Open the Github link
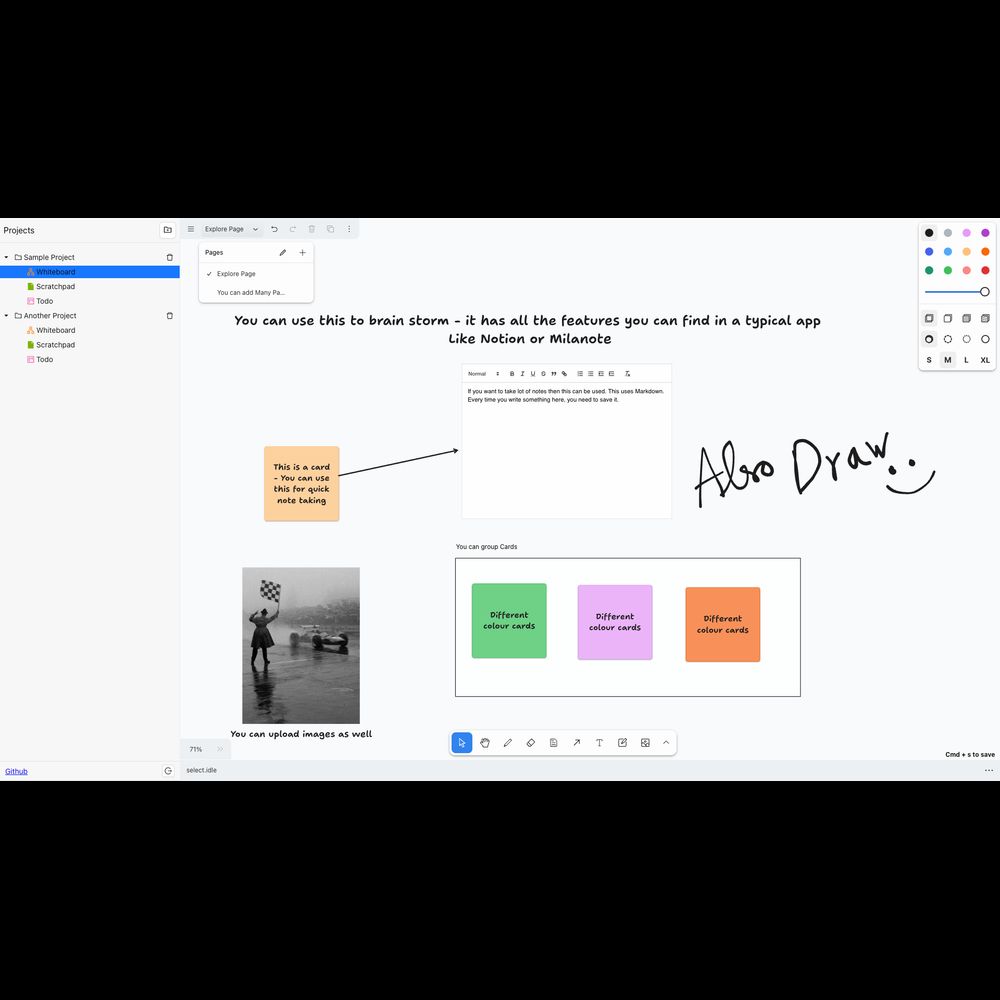The width and height of the screenshot is (1000, 1000). pyautogui.click(x=16, y=771)
